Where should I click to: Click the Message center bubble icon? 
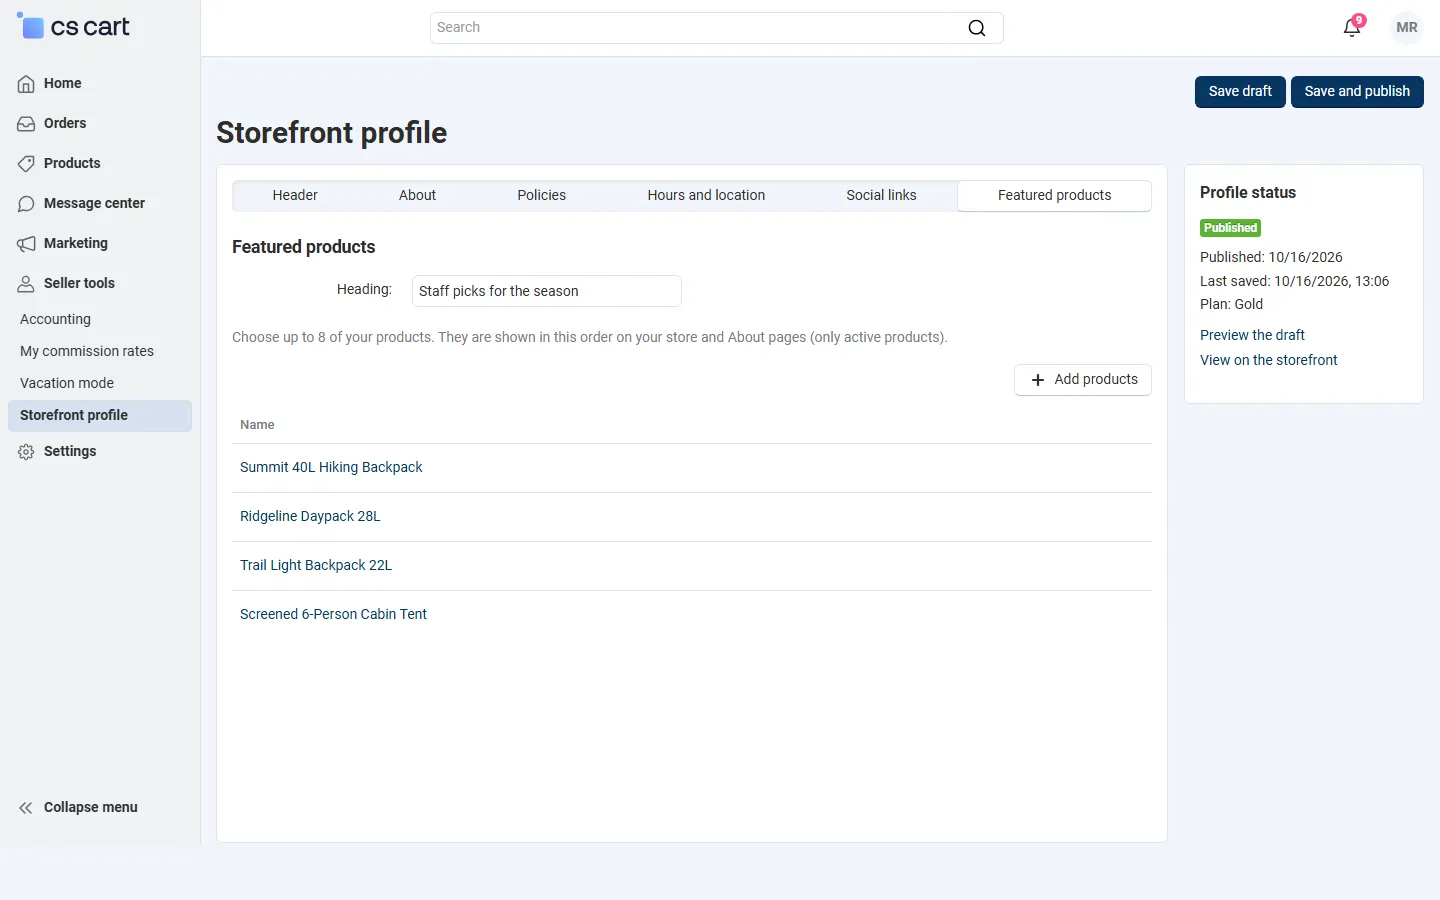pyautogui.click(x=26, y=204)
